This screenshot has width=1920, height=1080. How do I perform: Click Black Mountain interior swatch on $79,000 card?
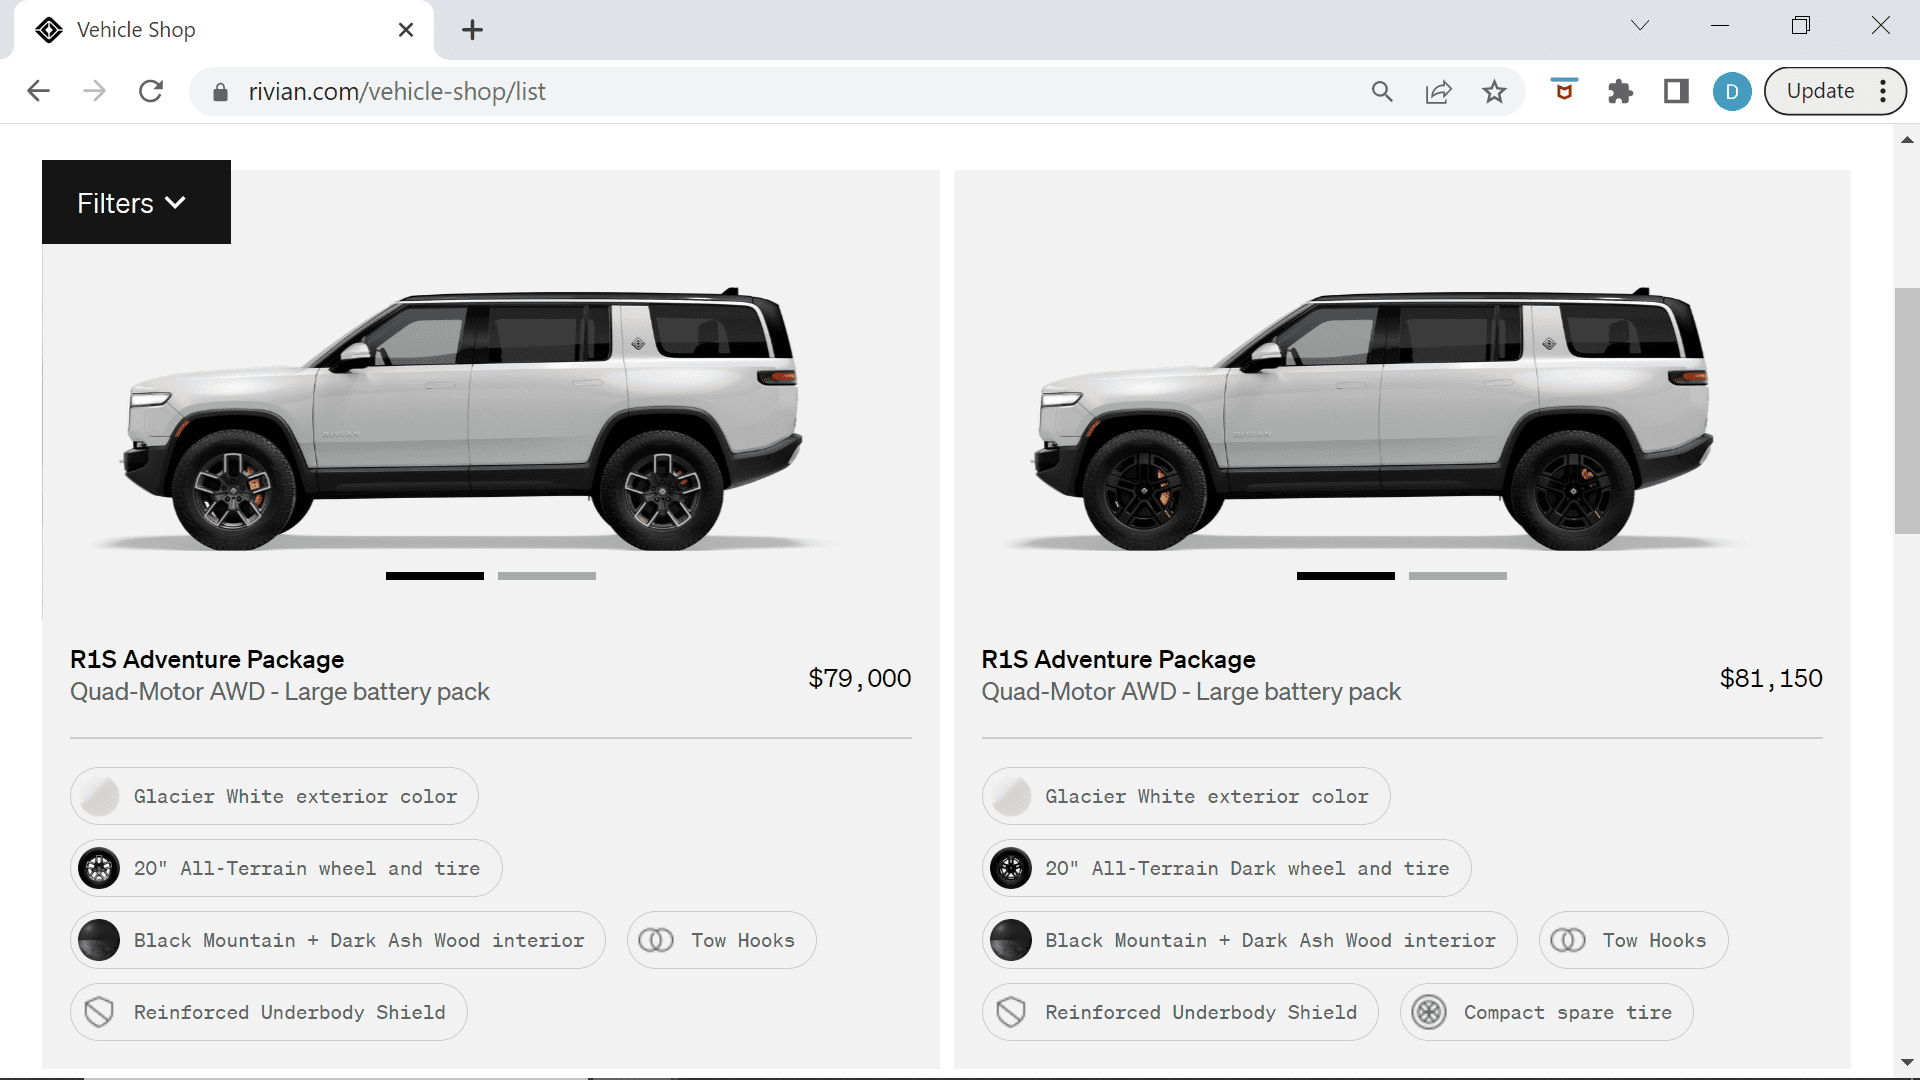click(x=99, y=940)
